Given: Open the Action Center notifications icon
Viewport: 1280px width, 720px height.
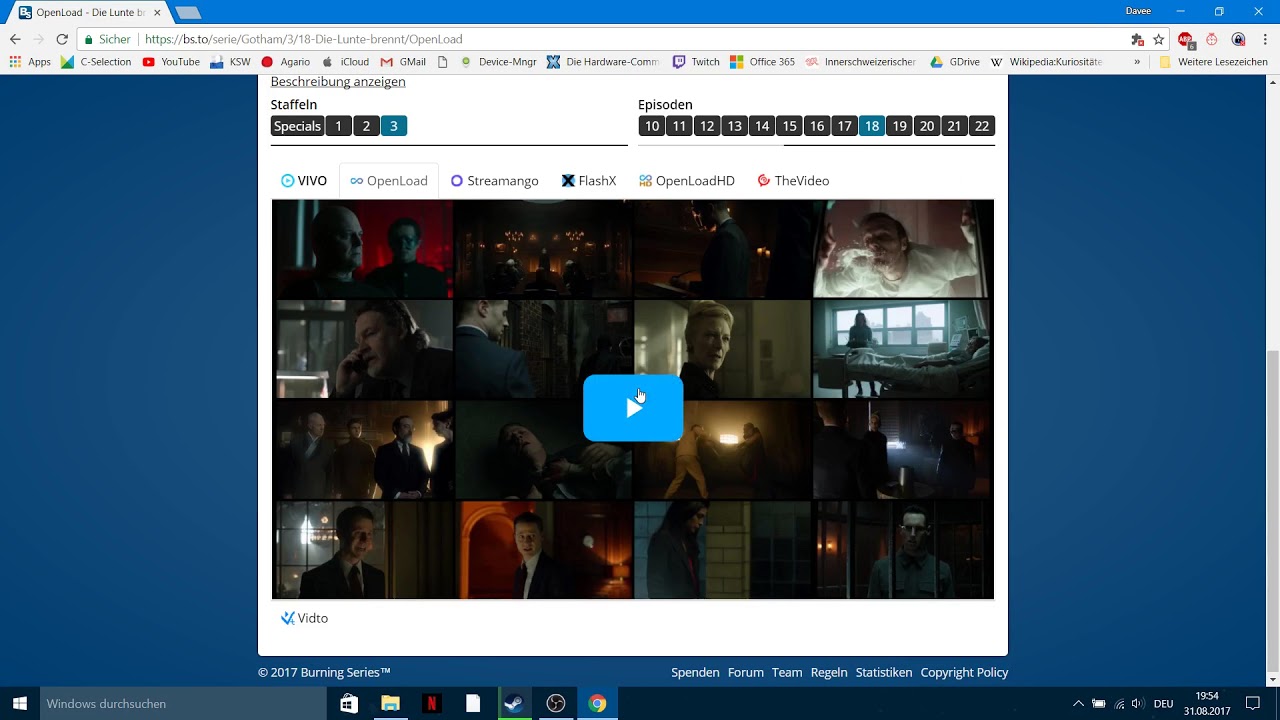Looking at the screenshot, I should click(1252, 704).
